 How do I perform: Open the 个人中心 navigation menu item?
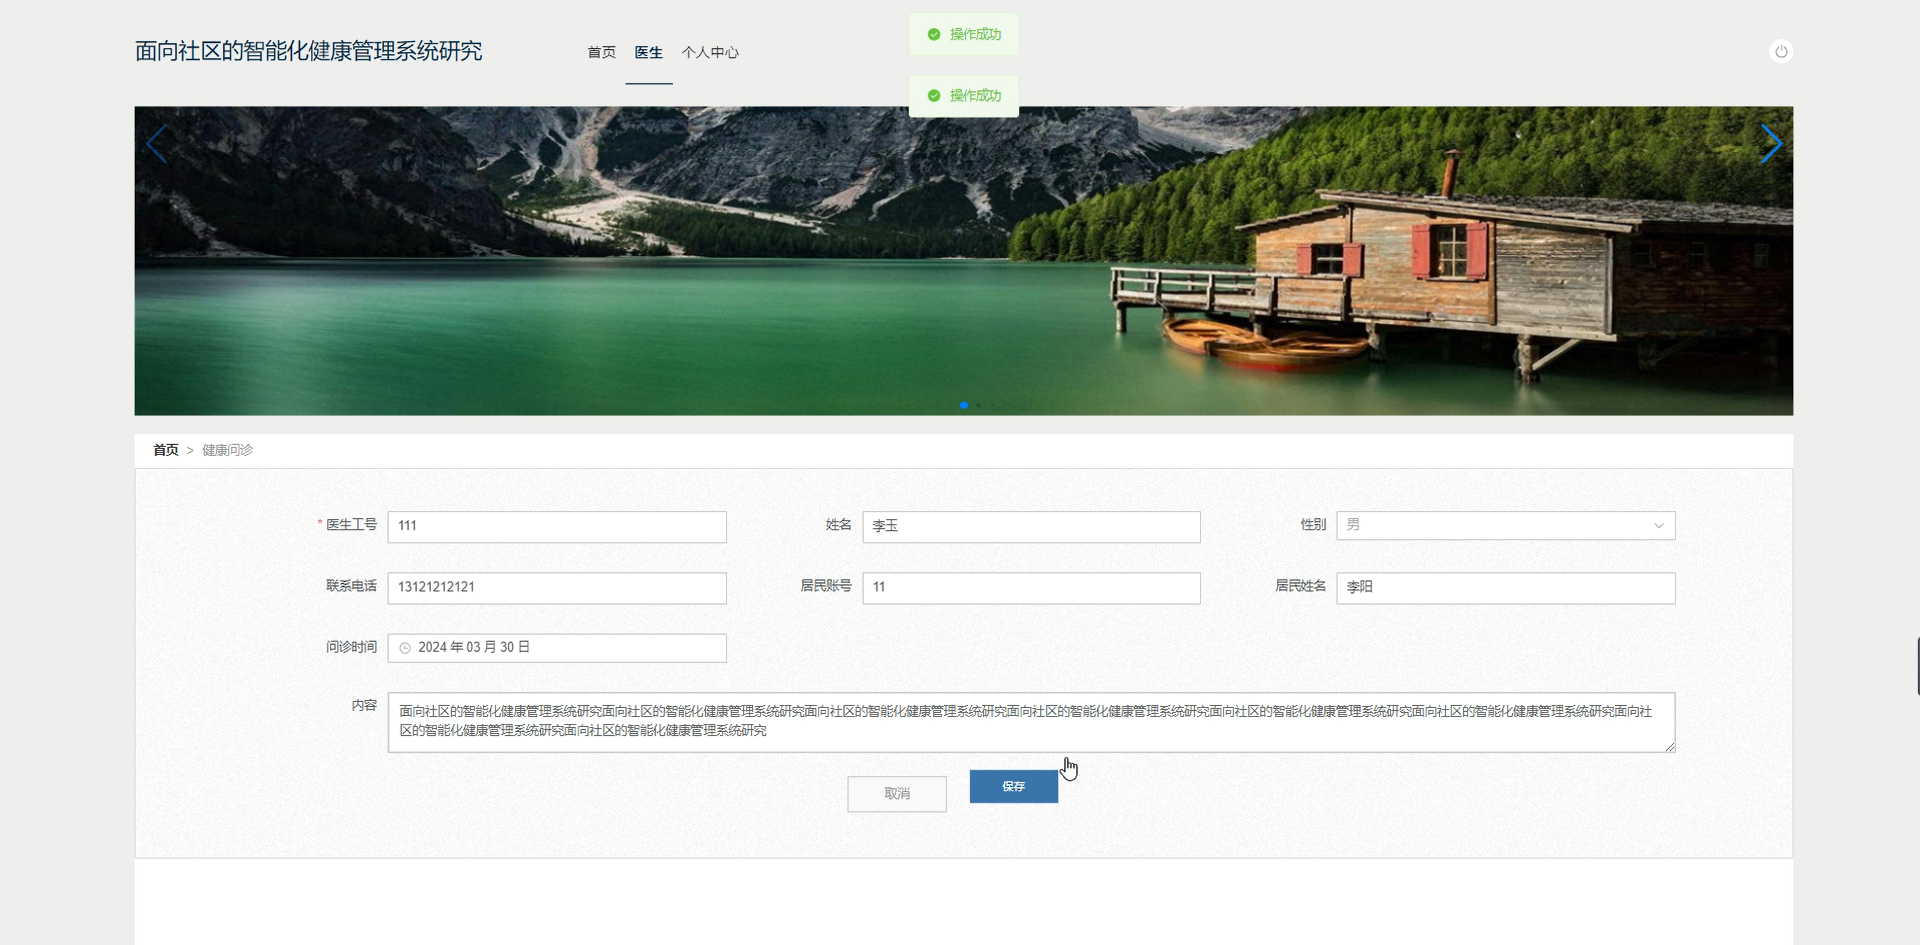click(710, 52)
